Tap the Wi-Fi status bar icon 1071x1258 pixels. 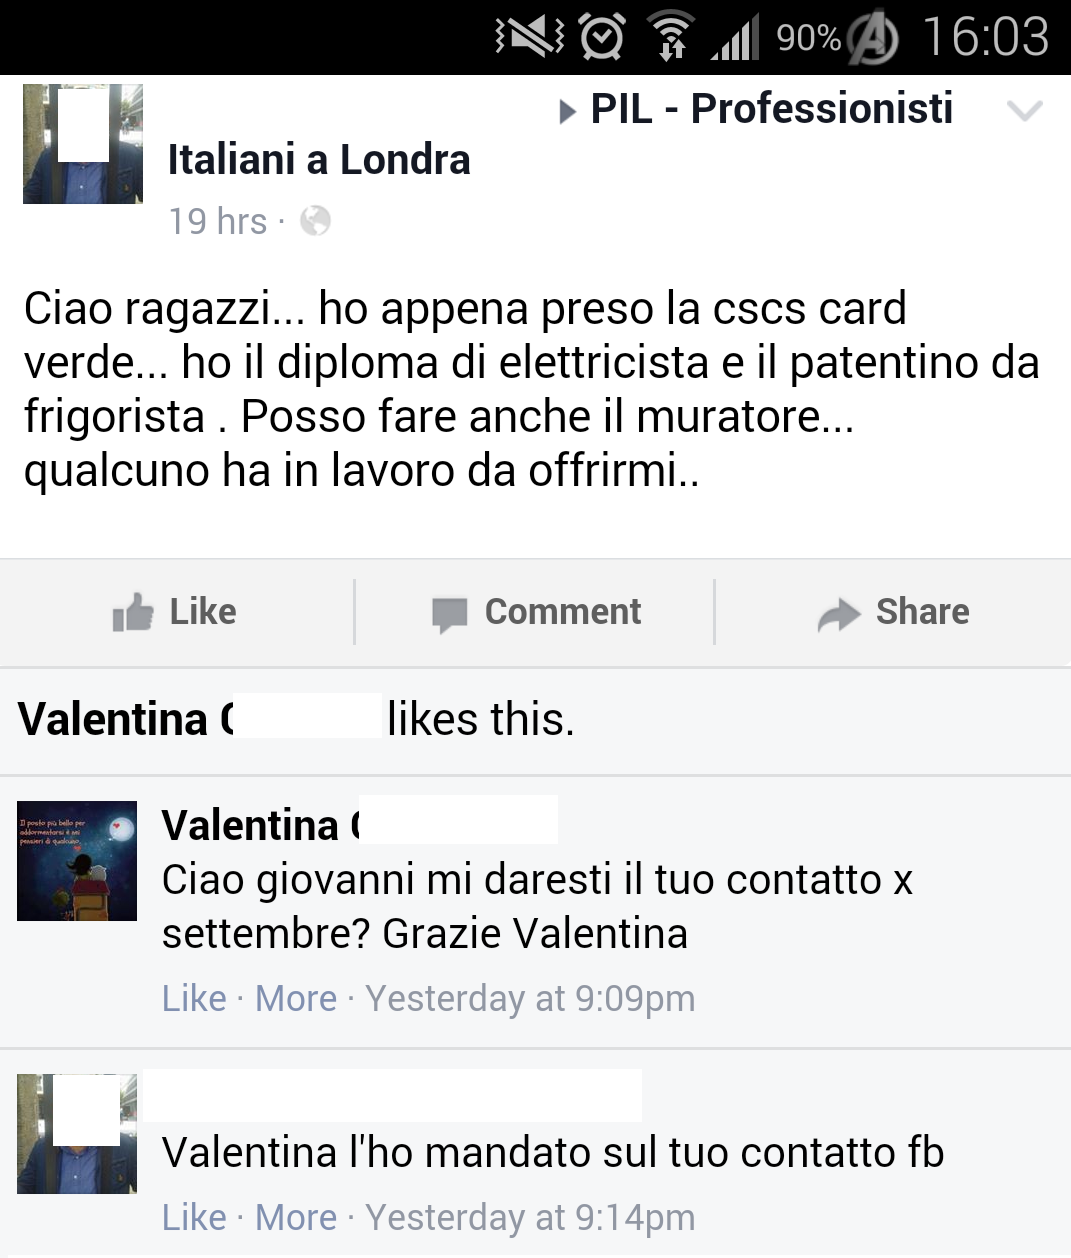(671, 37)
